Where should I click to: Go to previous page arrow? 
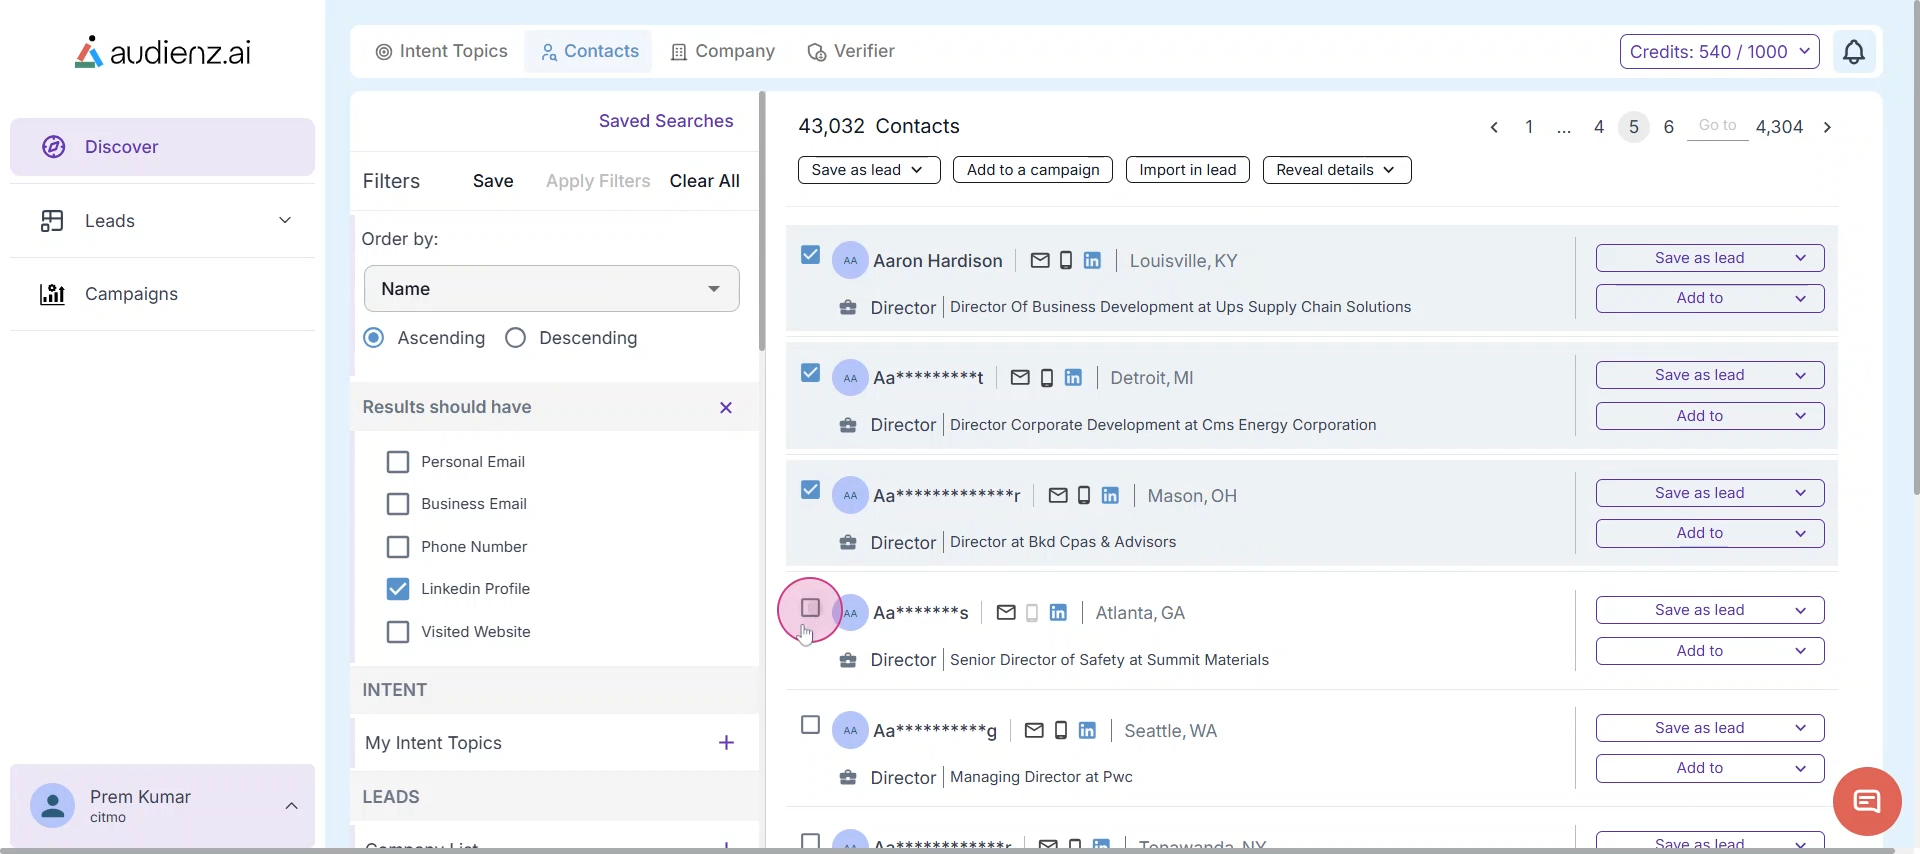click(1494, 127)
